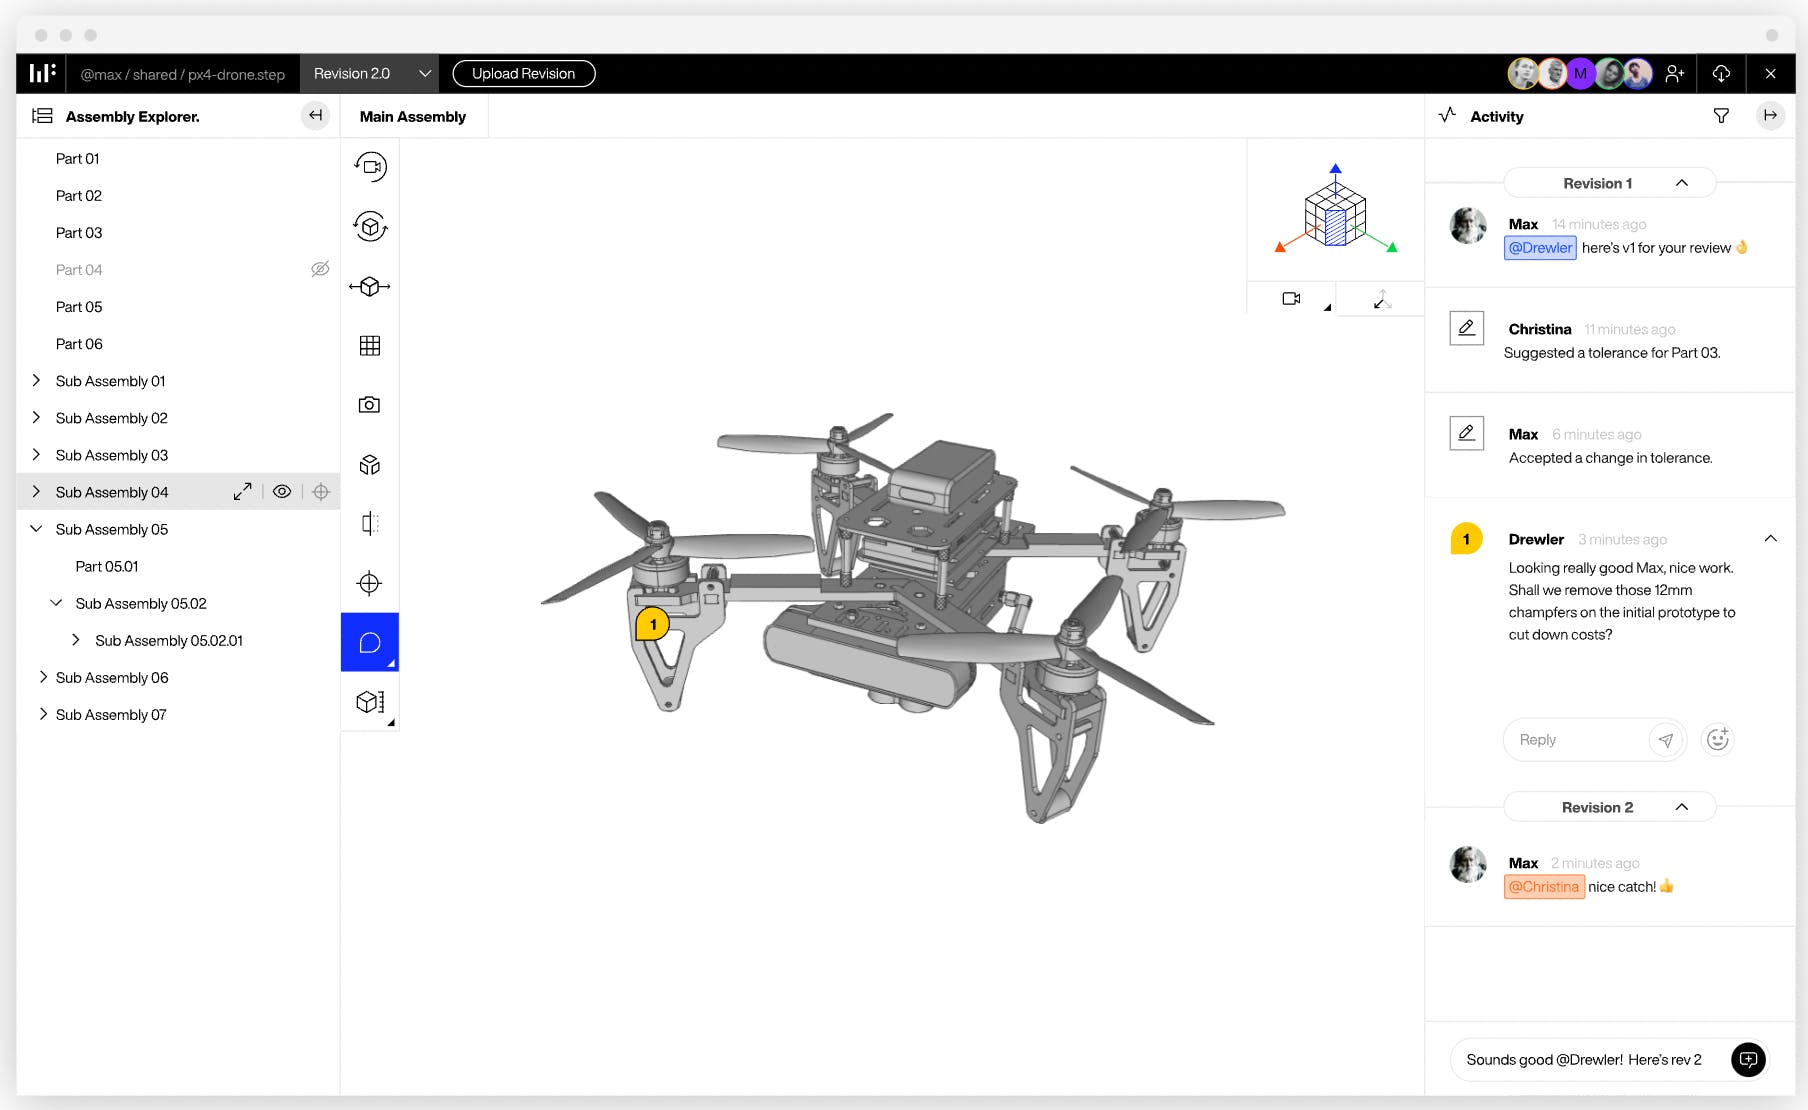Click Drewler's yellow comment number badge

tap(1466, 539)
